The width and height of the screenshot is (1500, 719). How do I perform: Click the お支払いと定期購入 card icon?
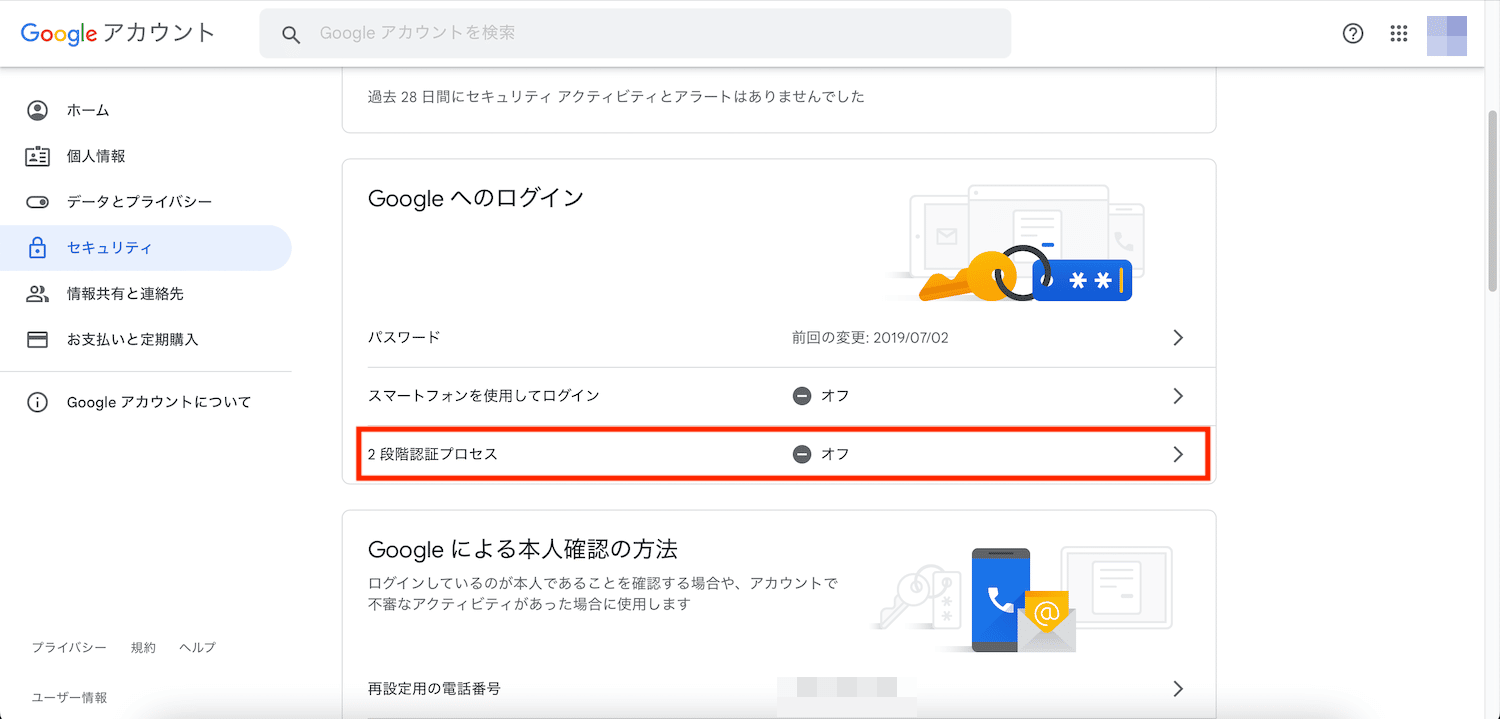tap(37, 340)
